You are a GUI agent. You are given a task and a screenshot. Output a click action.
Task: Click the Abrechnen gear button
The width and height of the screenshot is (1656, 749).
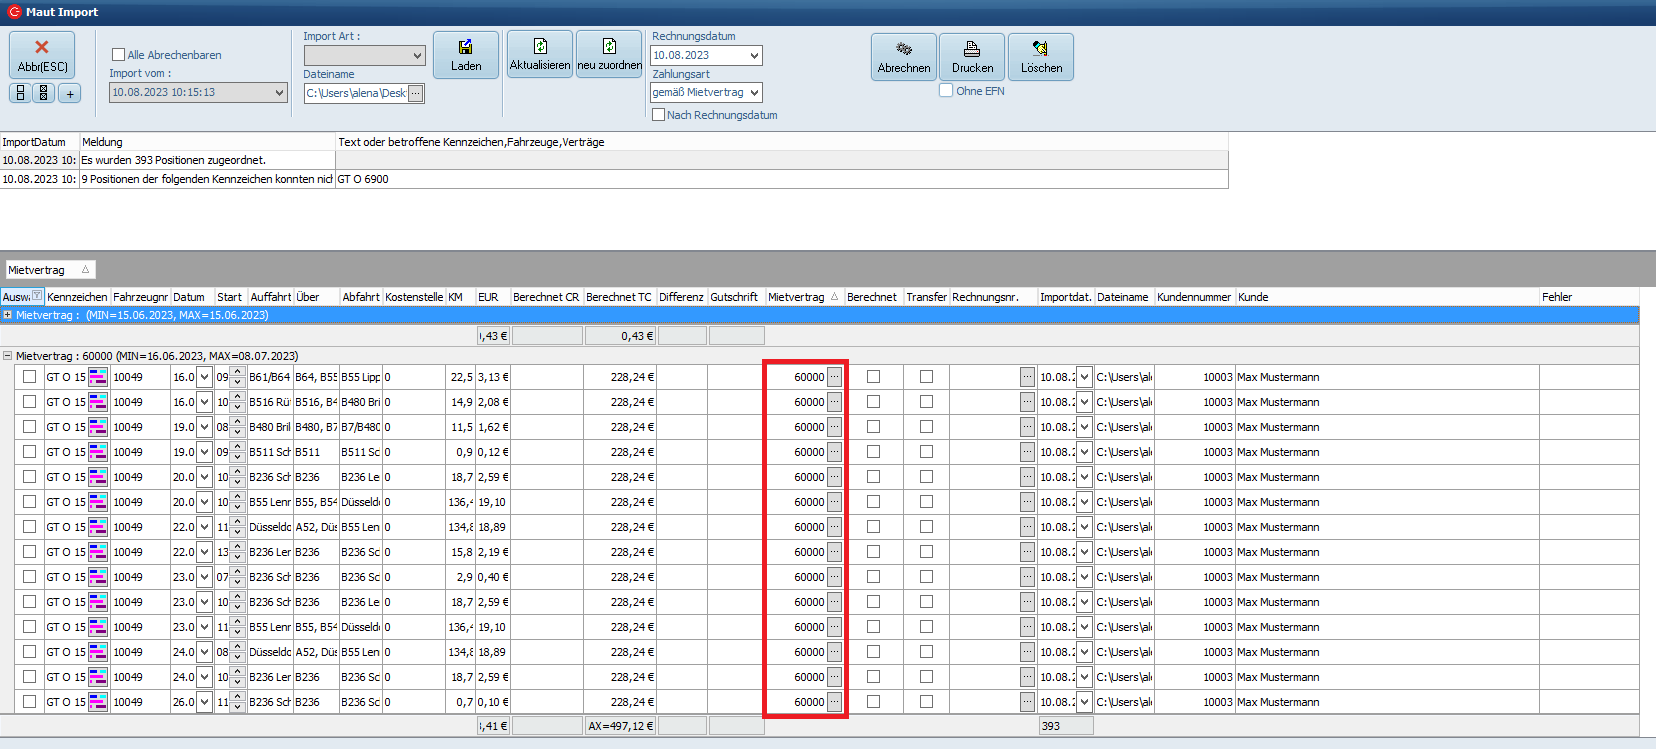point(903,57)
